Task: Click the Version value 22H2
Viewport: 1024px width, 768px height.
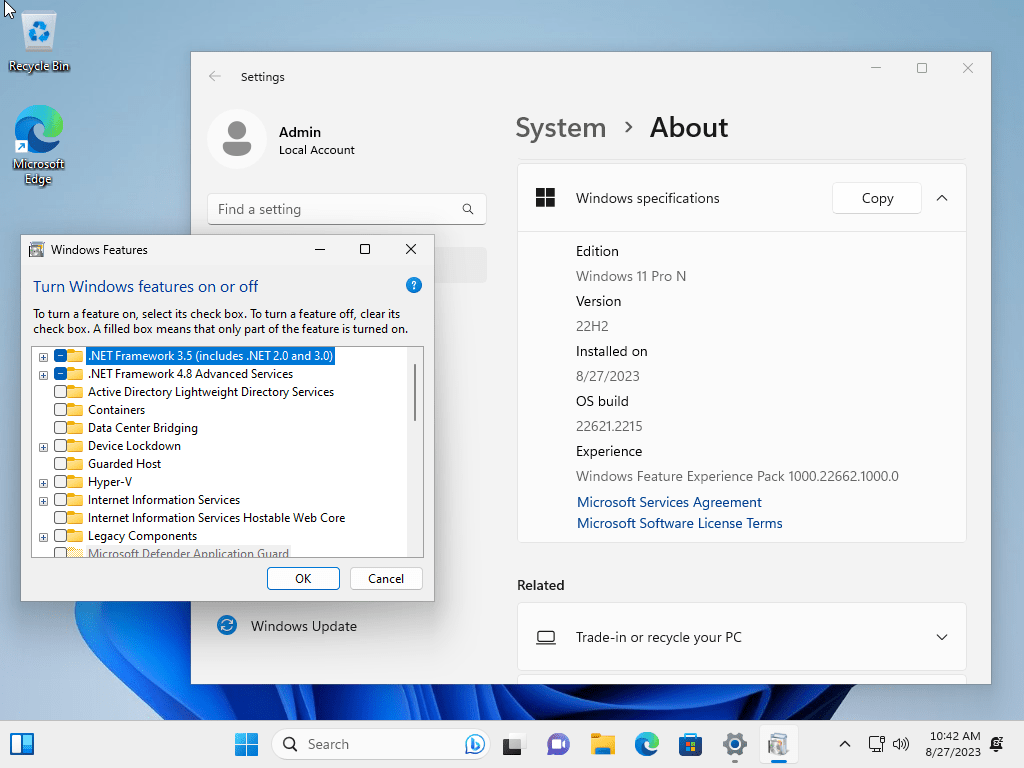Action: point(592,326)
